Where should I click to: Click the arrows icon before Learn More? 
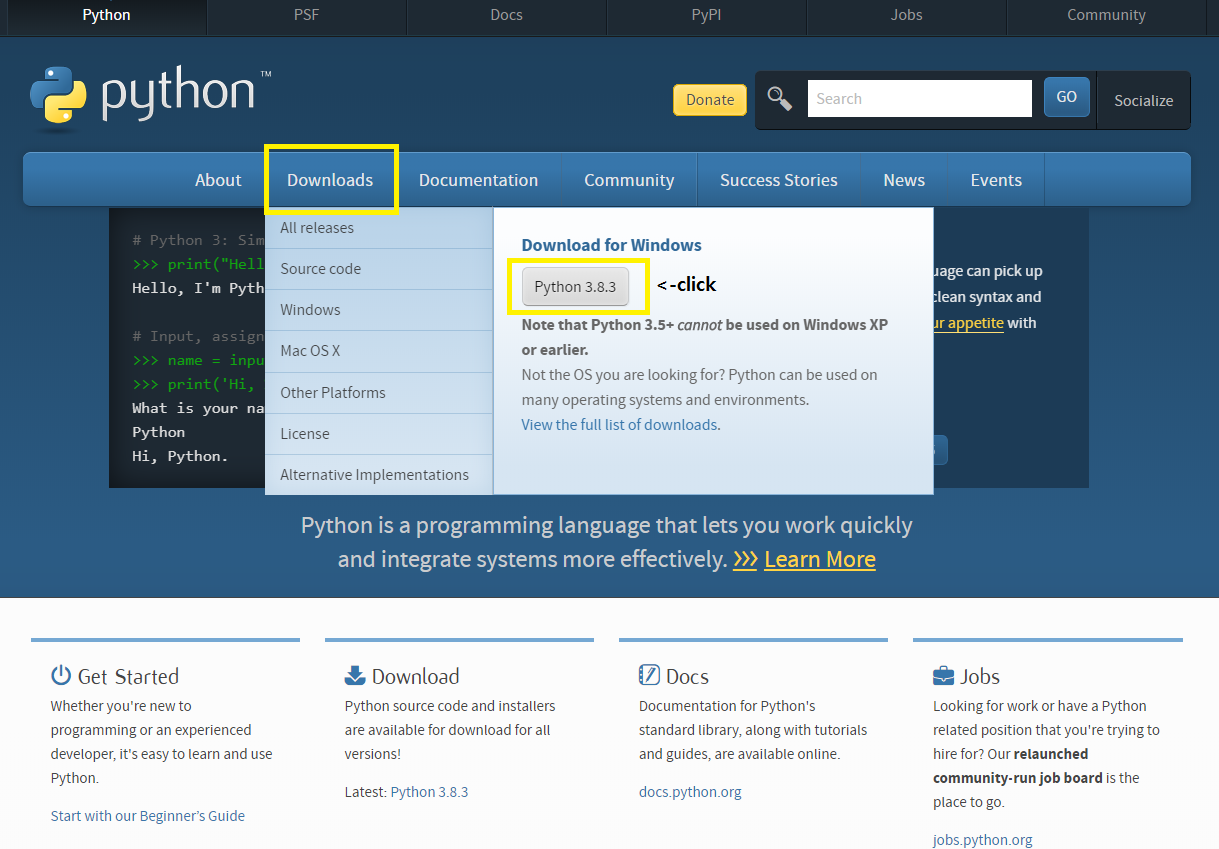click(745, 559)
